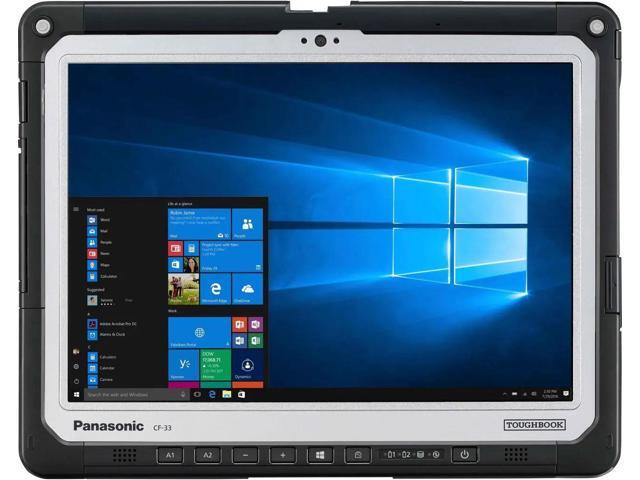Launch the Word small tile in Work group
This screenshot has height=480, width=640.
[x=239, y=340]
